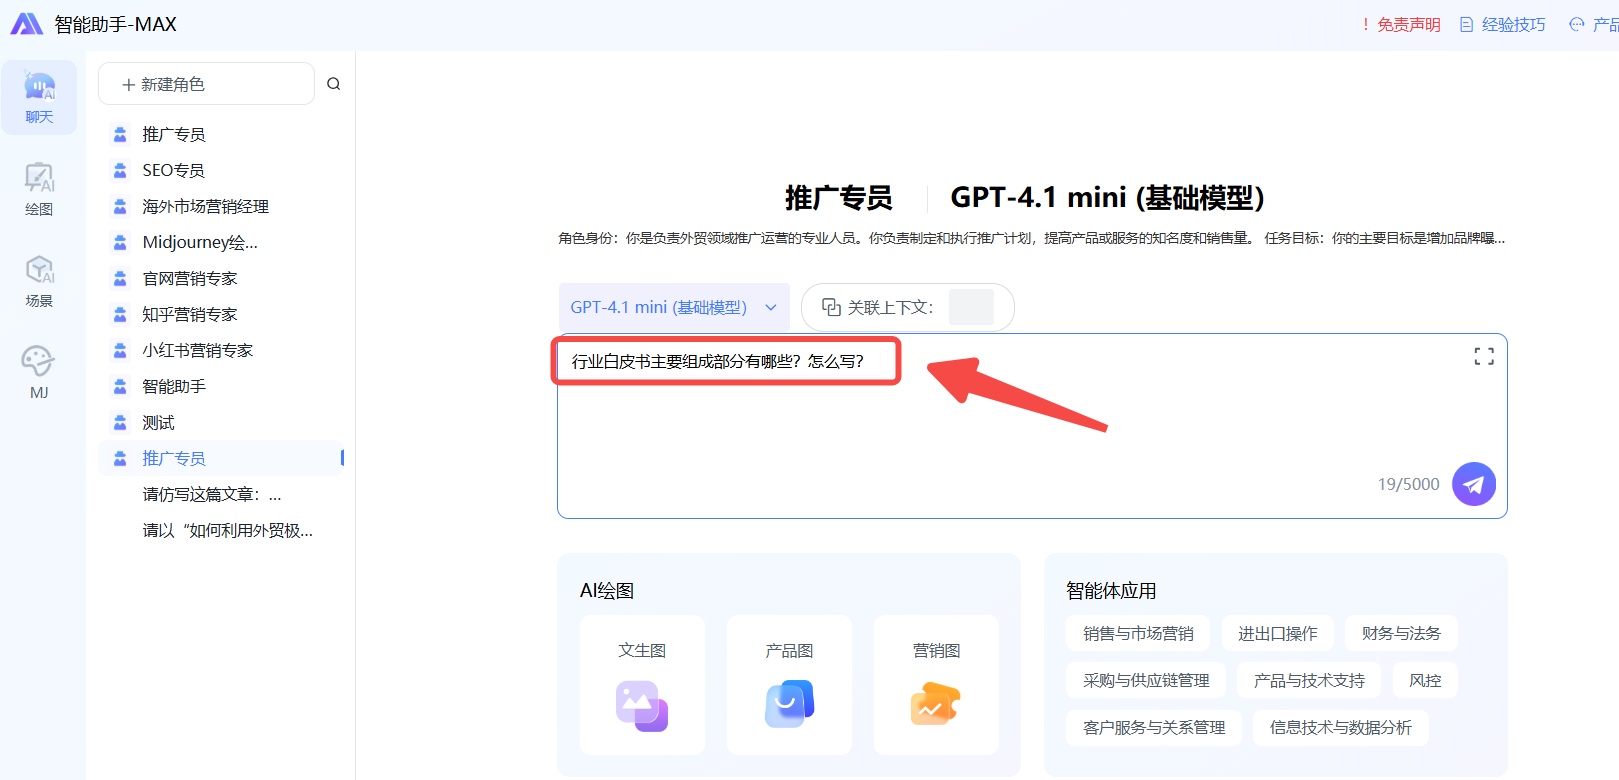The height and width of the screenshot is (780, 1619).
Task: Click the search magnifier beside 新建角色
Action: 334,84
